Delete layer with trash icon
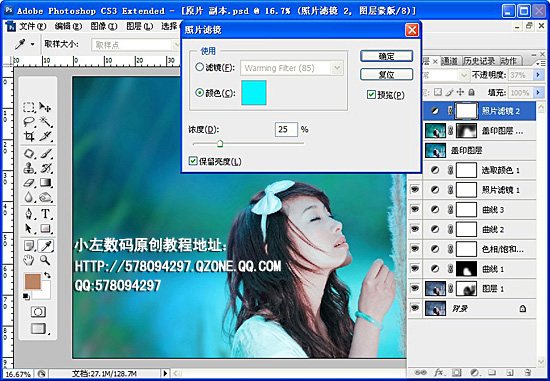Screen dimensions: 550x381 (527, 372)
